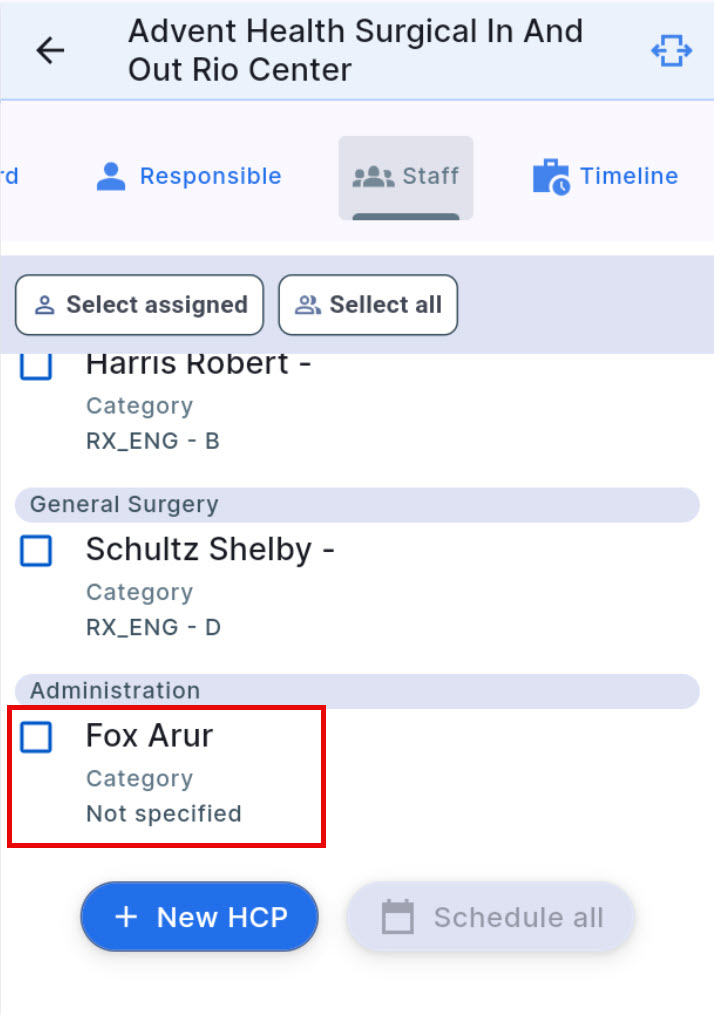Click the people icon inside Sellect all button

click(x=308, y=304)
